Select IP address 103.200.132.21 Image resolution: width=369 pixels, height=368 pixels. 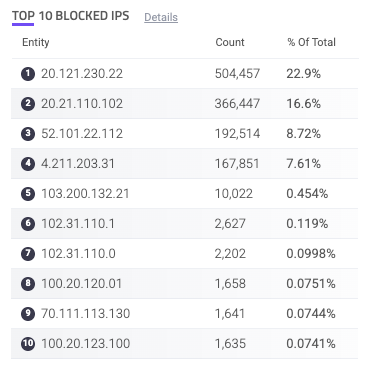coord(85,194)
